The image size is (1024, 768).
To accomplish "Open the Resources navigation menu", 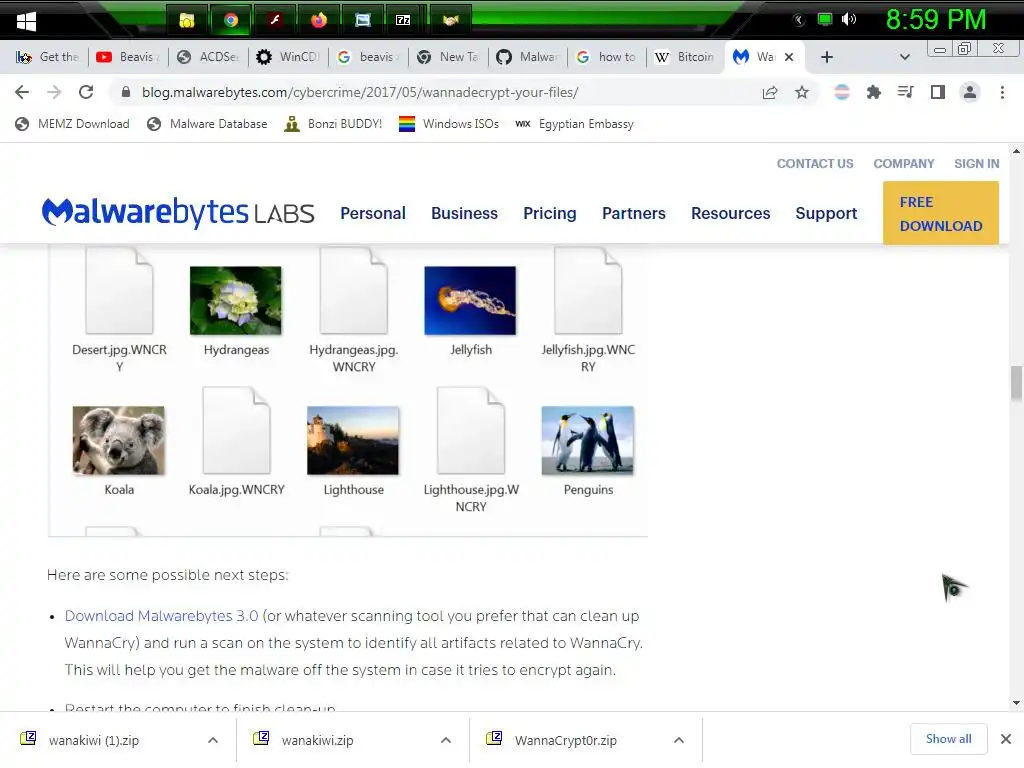I will click(x=731, y=213).
